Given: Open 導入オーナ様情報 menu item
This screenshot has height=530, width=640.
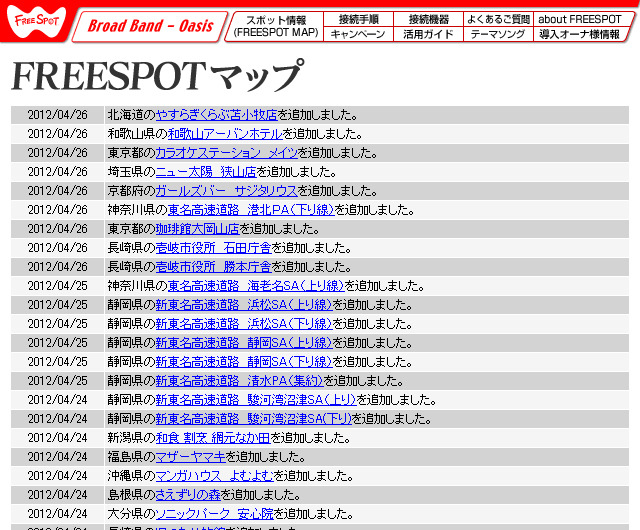Looking at the screenshot, I should coord(580,34).
